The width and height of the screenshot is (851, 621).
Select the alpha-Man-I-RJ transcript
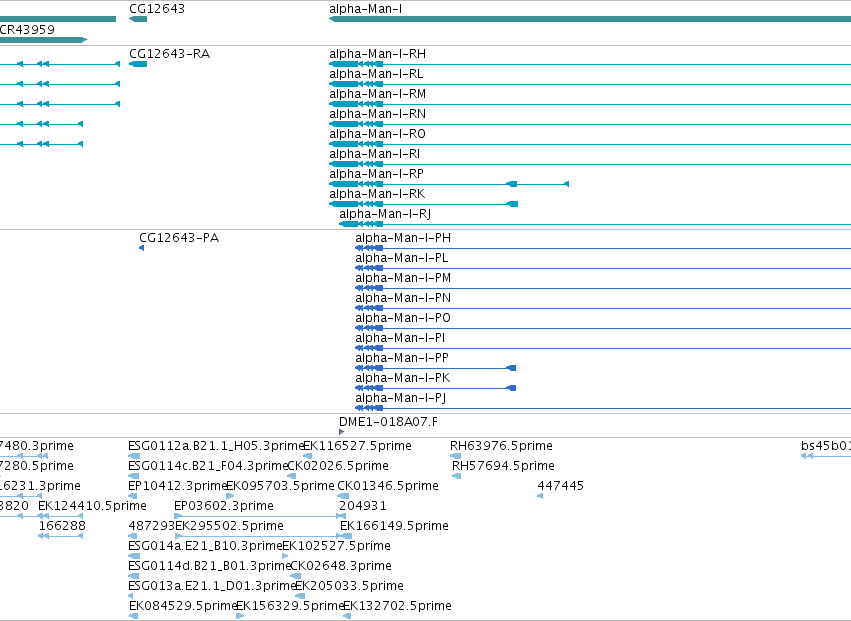click(385, 214)
